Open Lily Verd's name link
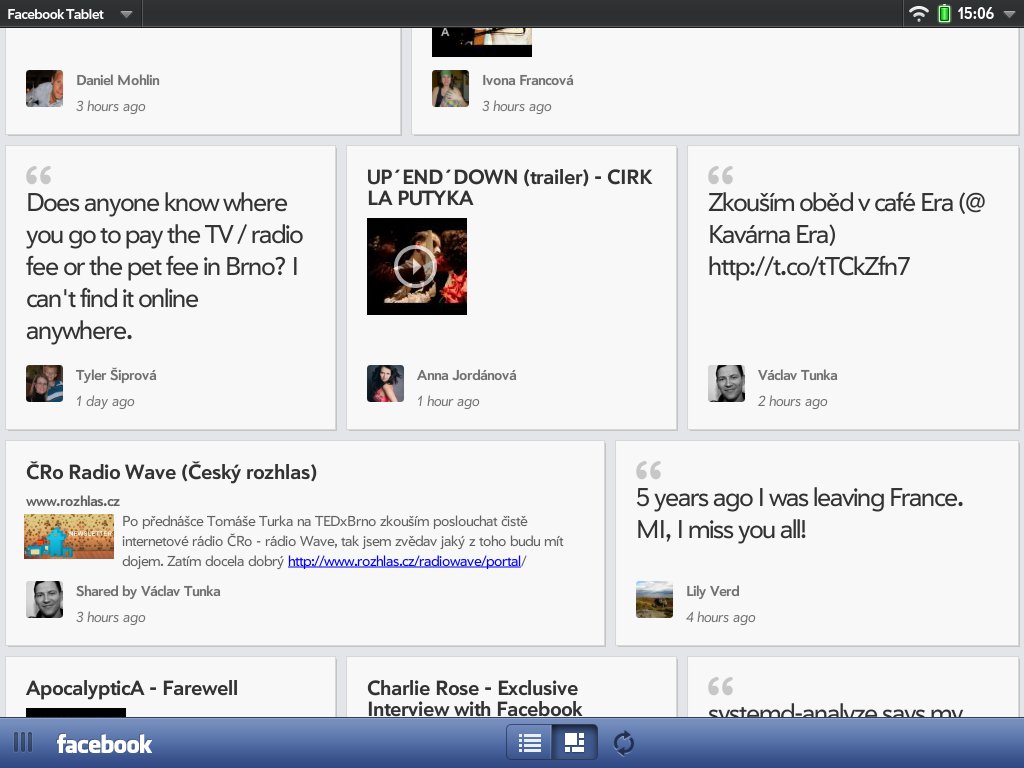 (x=712, y=591)
